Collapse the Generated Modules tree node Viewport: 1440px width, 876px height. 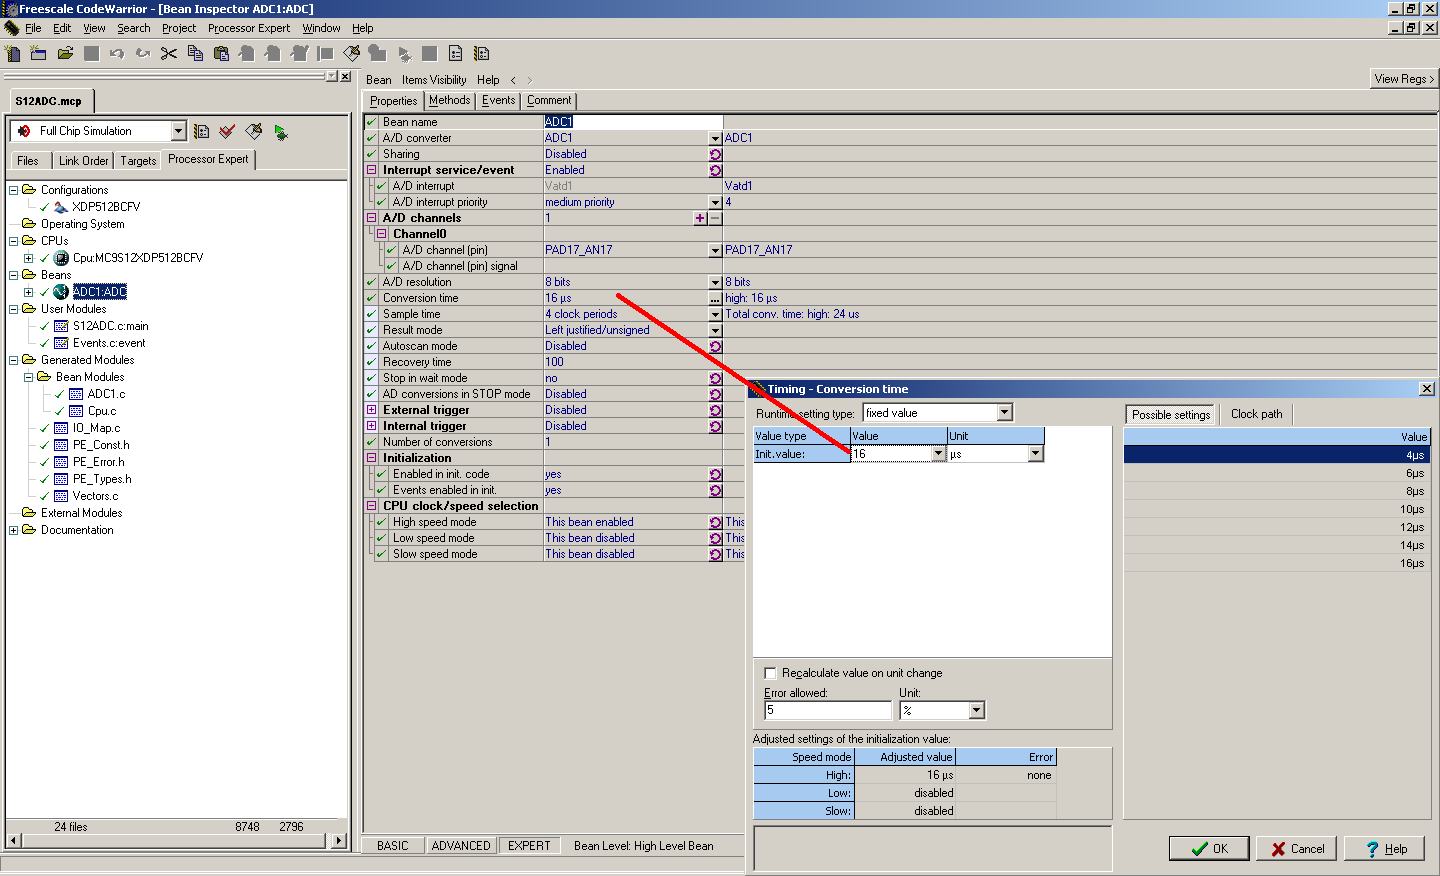click(13, 360)
